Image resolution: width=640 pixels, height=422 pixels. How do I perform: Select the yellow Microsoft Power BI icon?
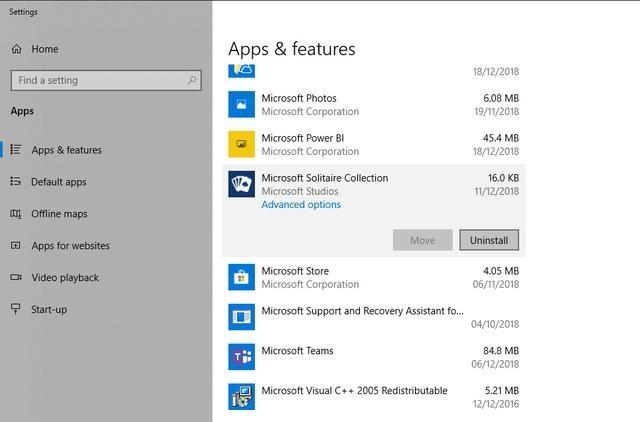[242, 144]
